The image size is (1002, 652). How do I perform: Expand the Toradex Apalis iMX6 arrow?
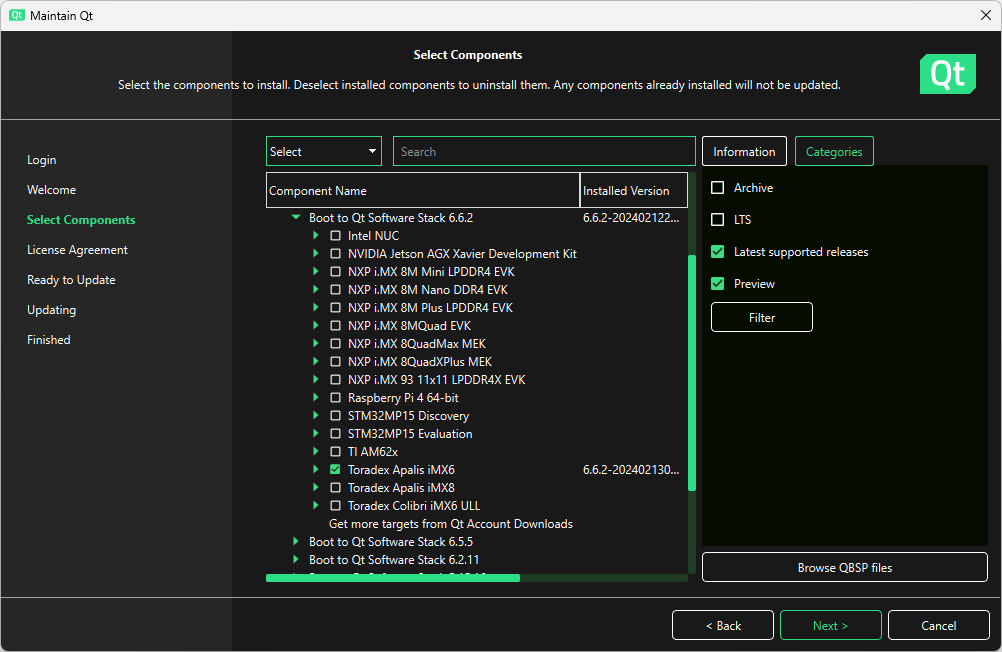click(316, 470)
